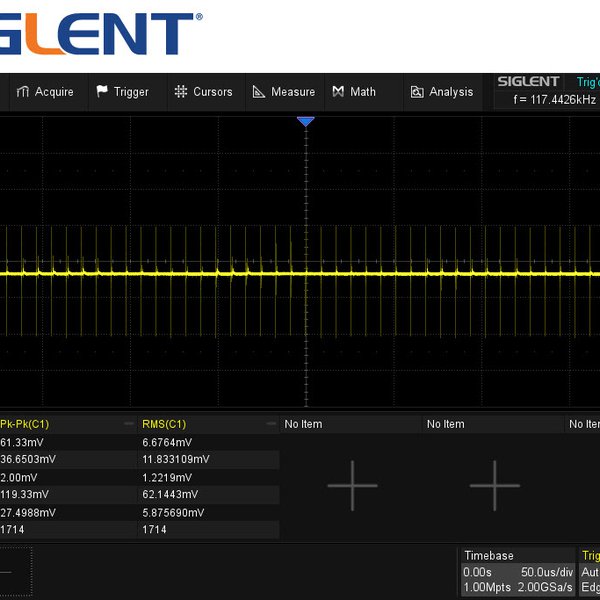Click the Trigger flag icon
Viewport: 600px width, 600px height.
[x=102, y=92]
